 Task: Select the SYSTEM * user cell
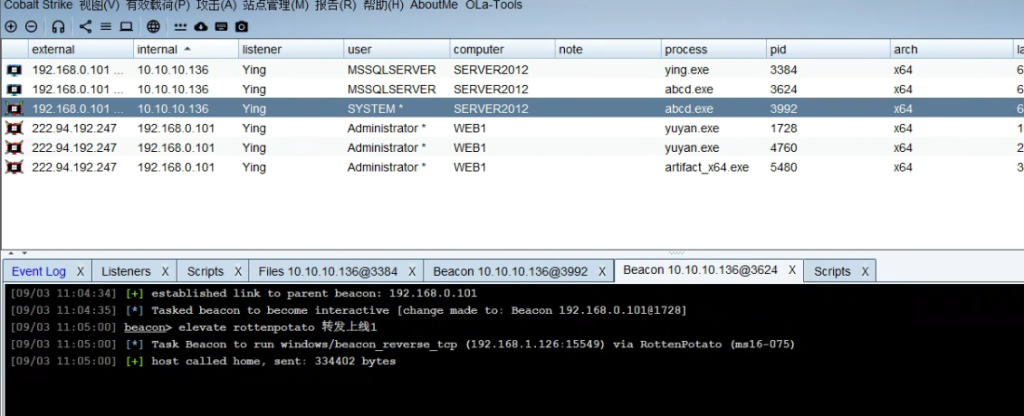397,109
